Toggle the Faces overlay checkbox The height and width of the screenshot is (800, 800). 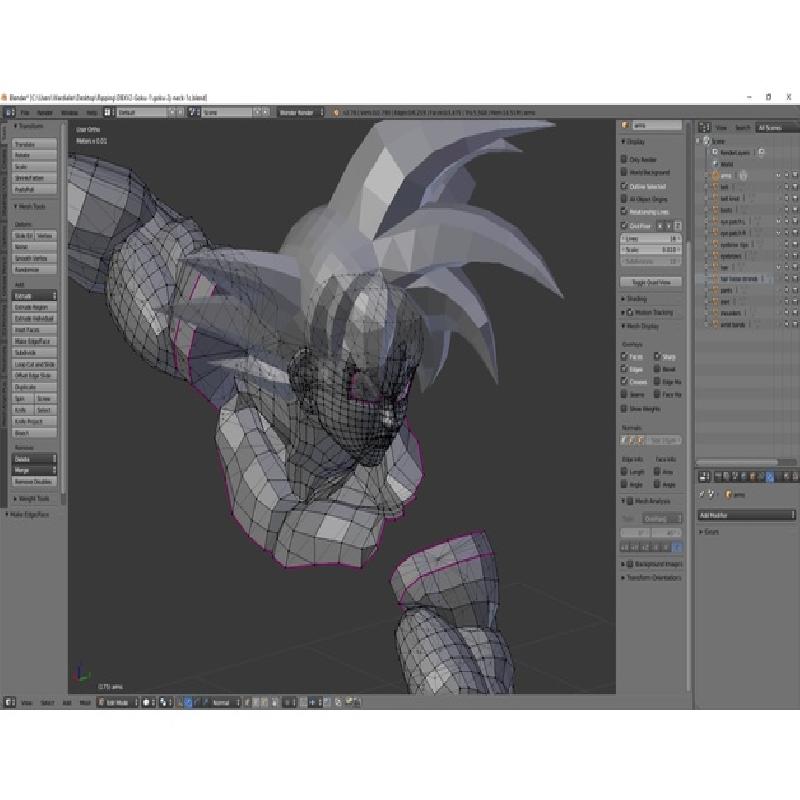pyautogui.click(x=623, y=356)
